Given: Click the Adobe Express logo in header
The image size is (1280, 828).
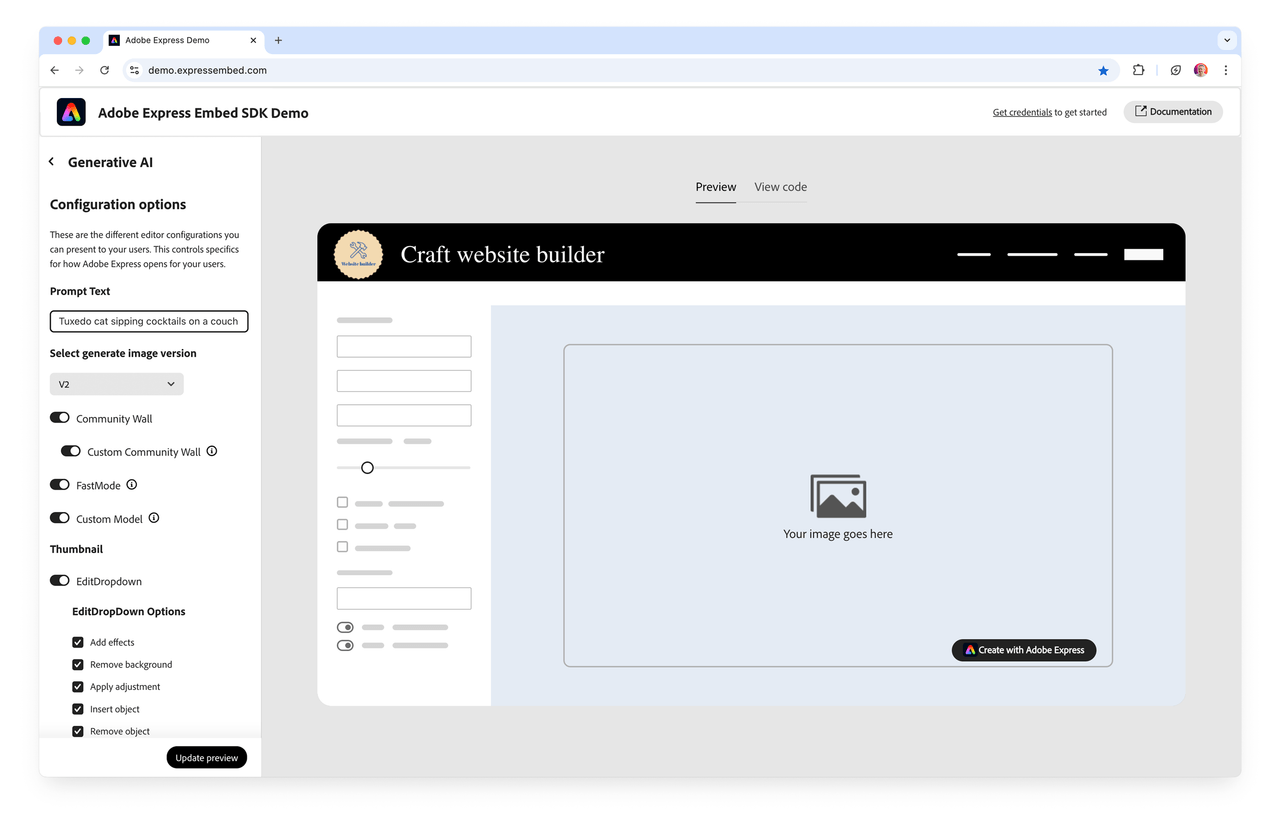Looking at the screenshot, I should point(71,112).
